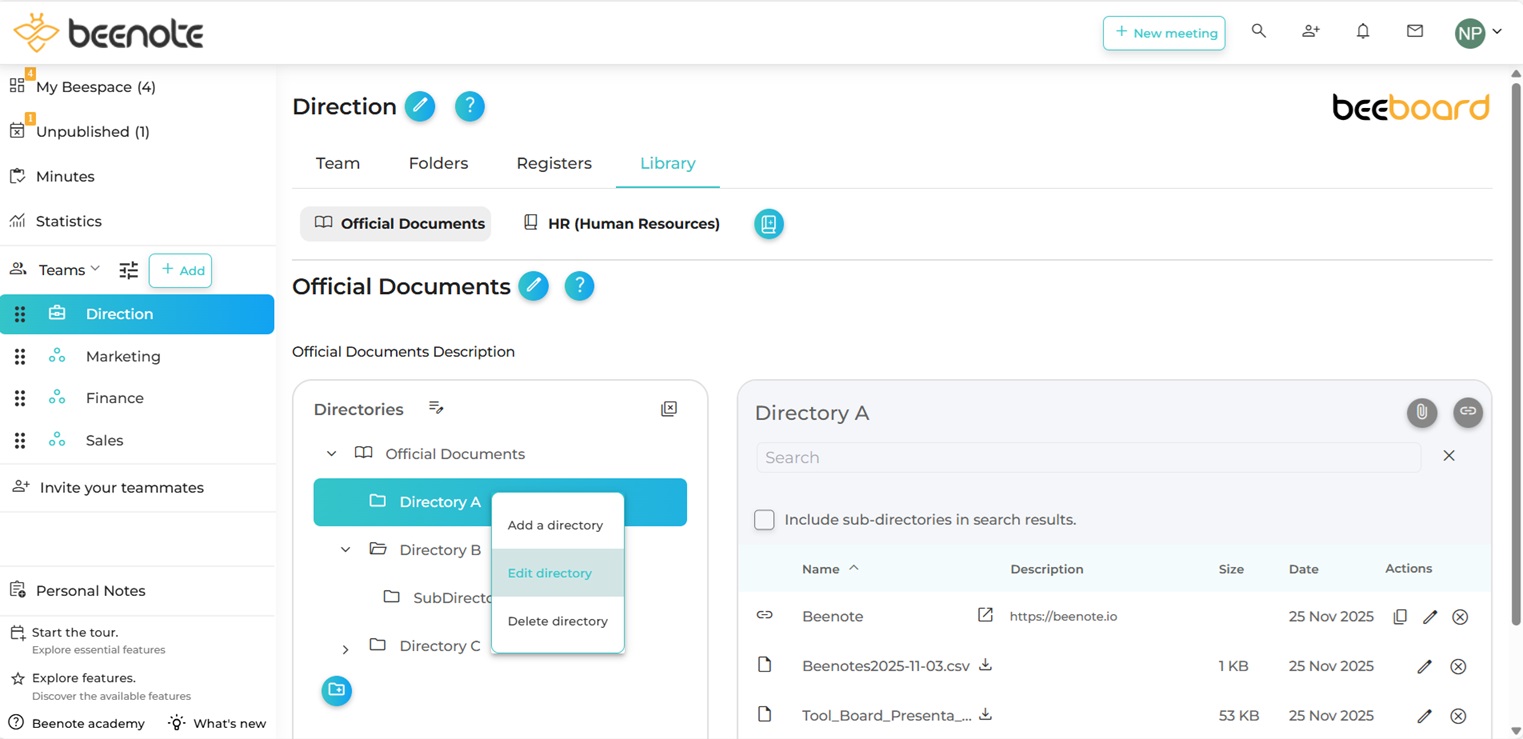Click the New meeting button
Screen dimensions: 1523x739
[1164, 33]
